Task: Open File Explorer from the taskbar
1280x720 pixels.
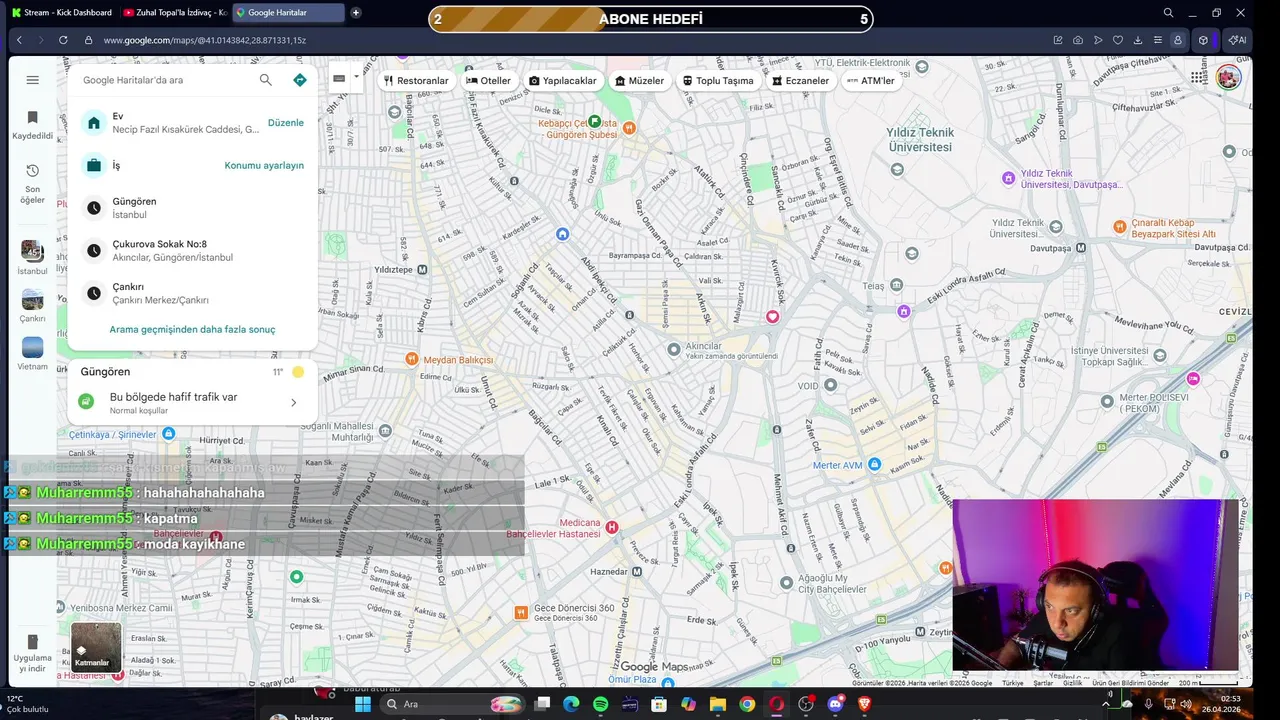Action: point(718,704)
